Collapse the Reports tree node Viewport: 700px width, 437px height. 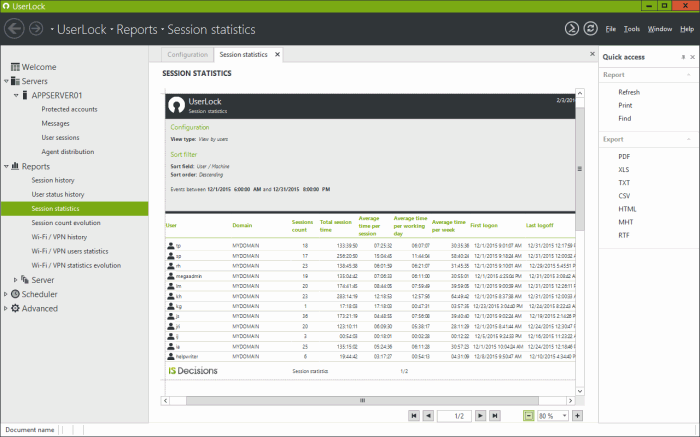pos(6,166)
